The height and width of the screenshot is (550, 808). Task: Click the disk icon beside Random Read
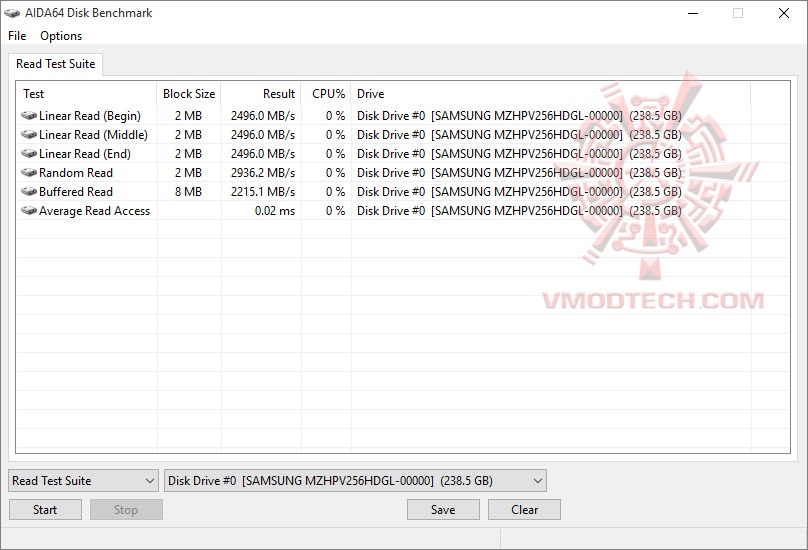tap(29, 173)
